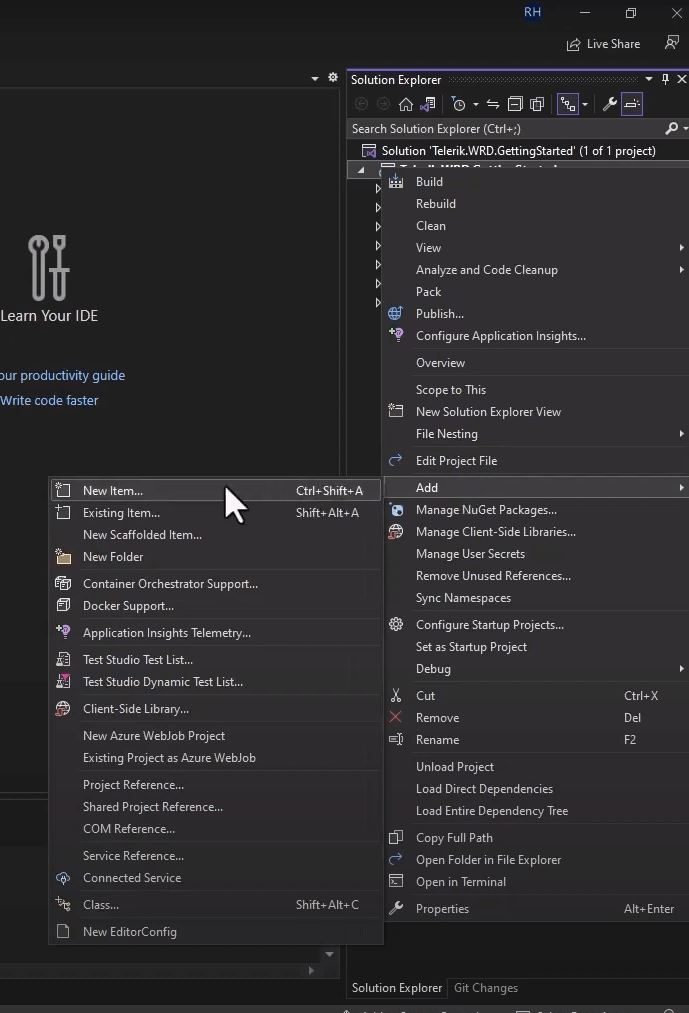Collapse the project node expander arrow
This screenshot has width=689, height=1013.
361,170
